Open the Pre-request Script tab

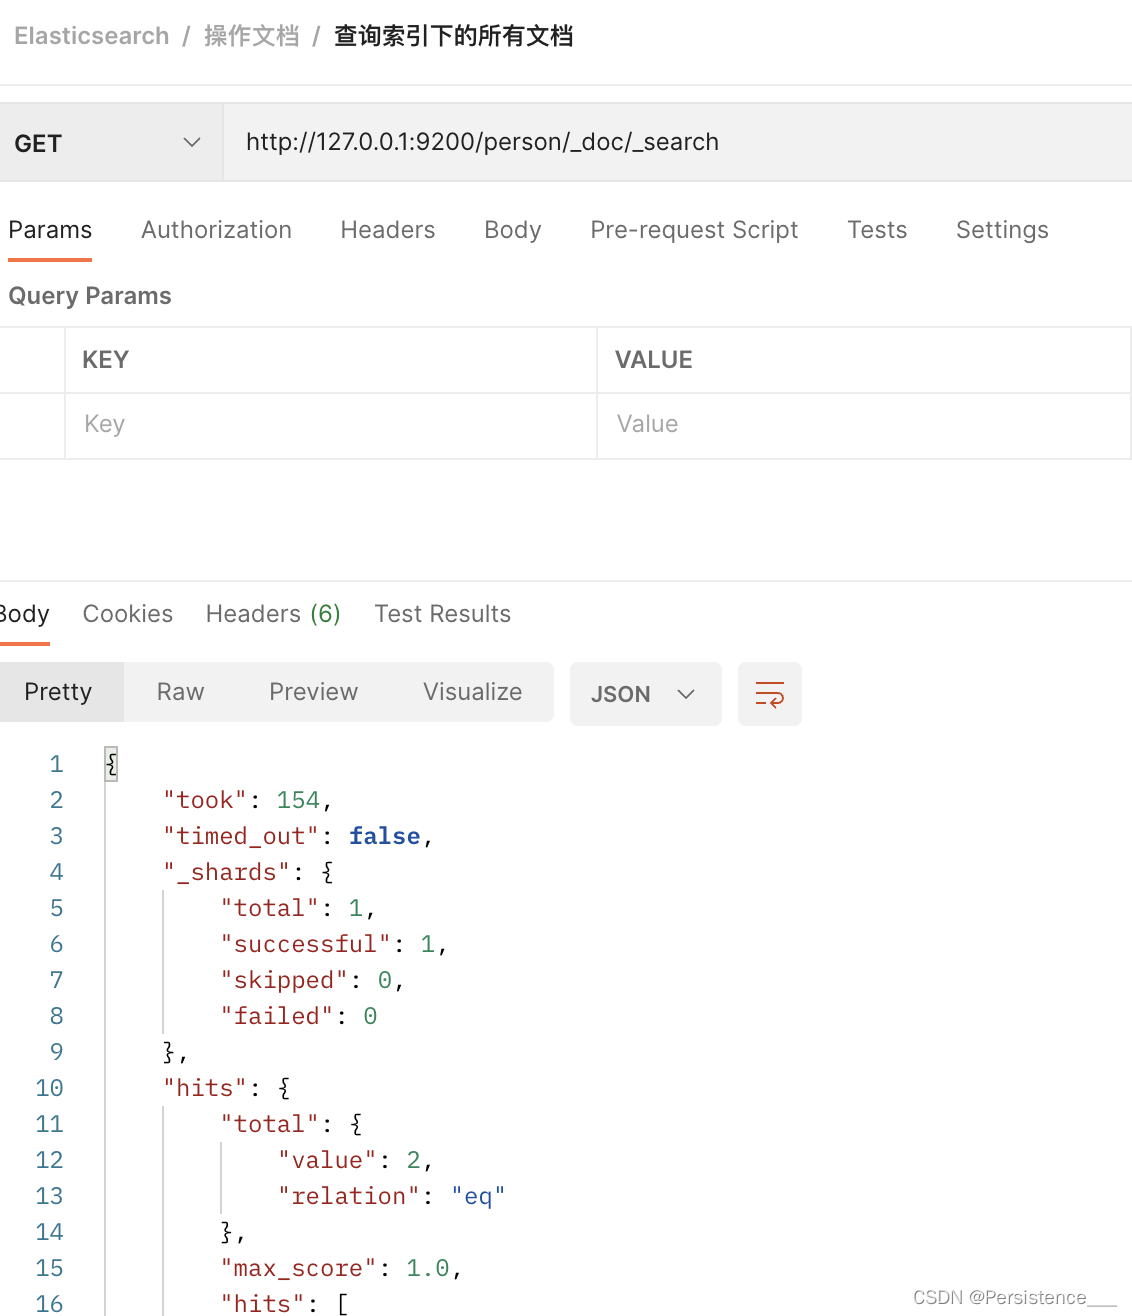click(694, 230)
